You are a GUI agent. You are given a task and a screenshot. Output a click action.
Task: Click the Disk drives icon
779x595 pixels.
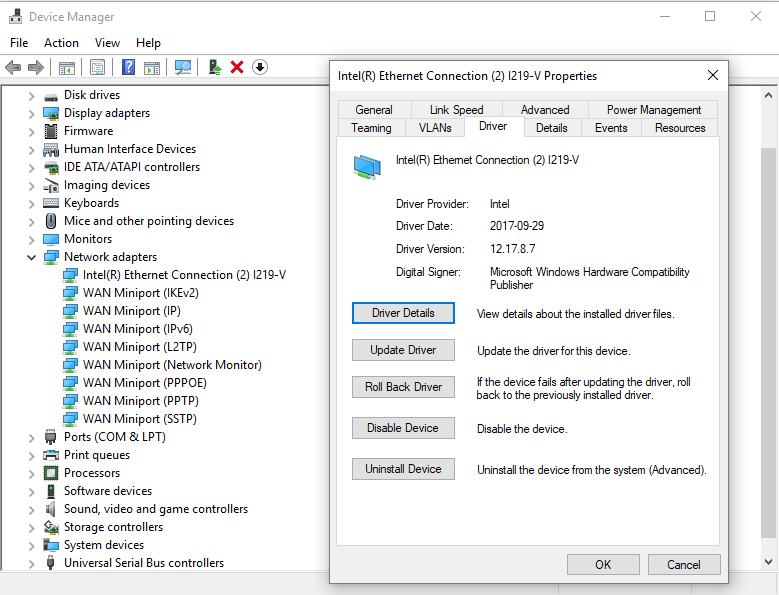pos(51,95)
